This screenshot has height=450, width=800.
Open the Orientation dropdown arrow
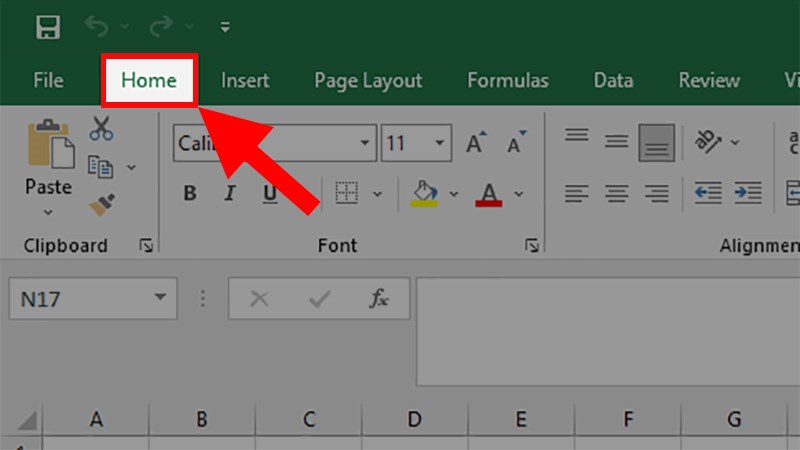(735, 142)
